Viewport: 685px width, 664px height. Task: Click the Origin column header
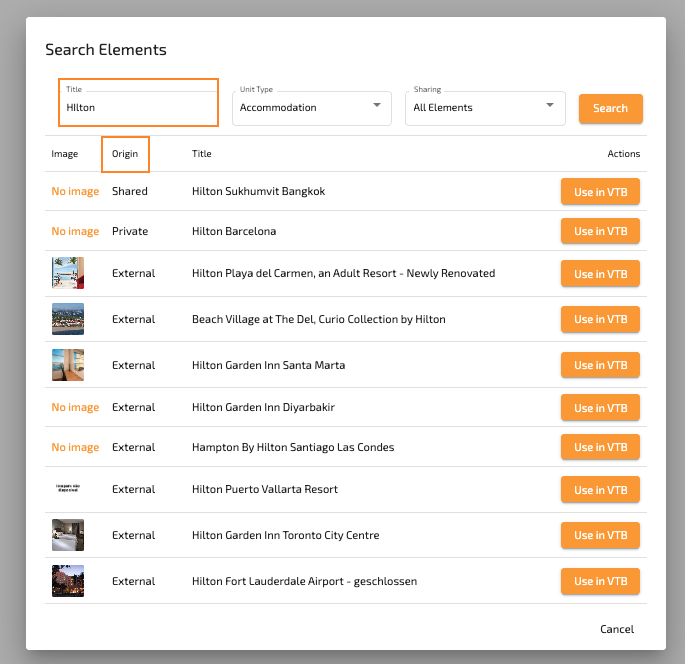click(125, 154)
